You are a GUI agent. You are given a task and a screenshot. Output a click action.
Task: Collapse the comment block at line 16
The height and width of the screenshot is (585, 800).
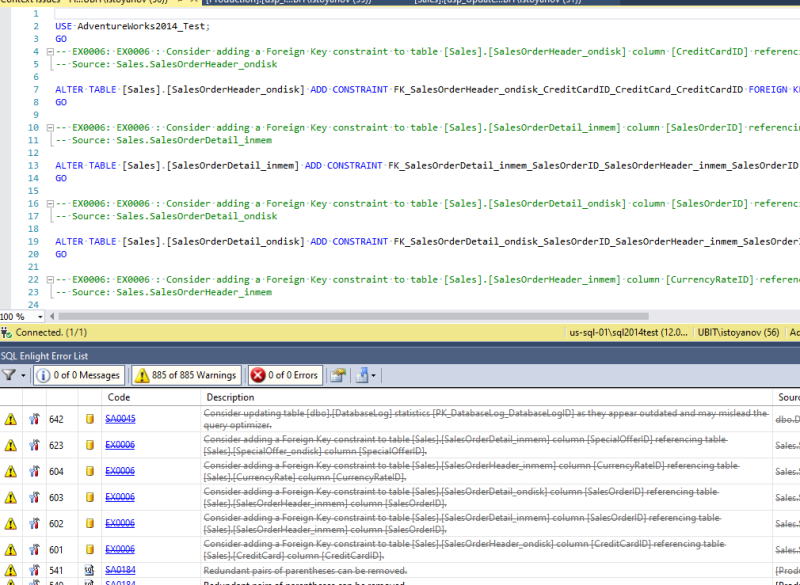pos(50,204)
